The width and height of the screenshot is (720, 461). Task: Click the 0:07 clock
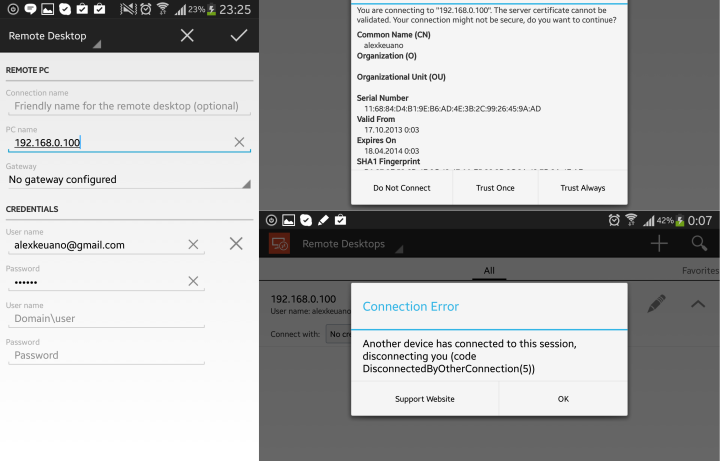(x=700, y=221)
